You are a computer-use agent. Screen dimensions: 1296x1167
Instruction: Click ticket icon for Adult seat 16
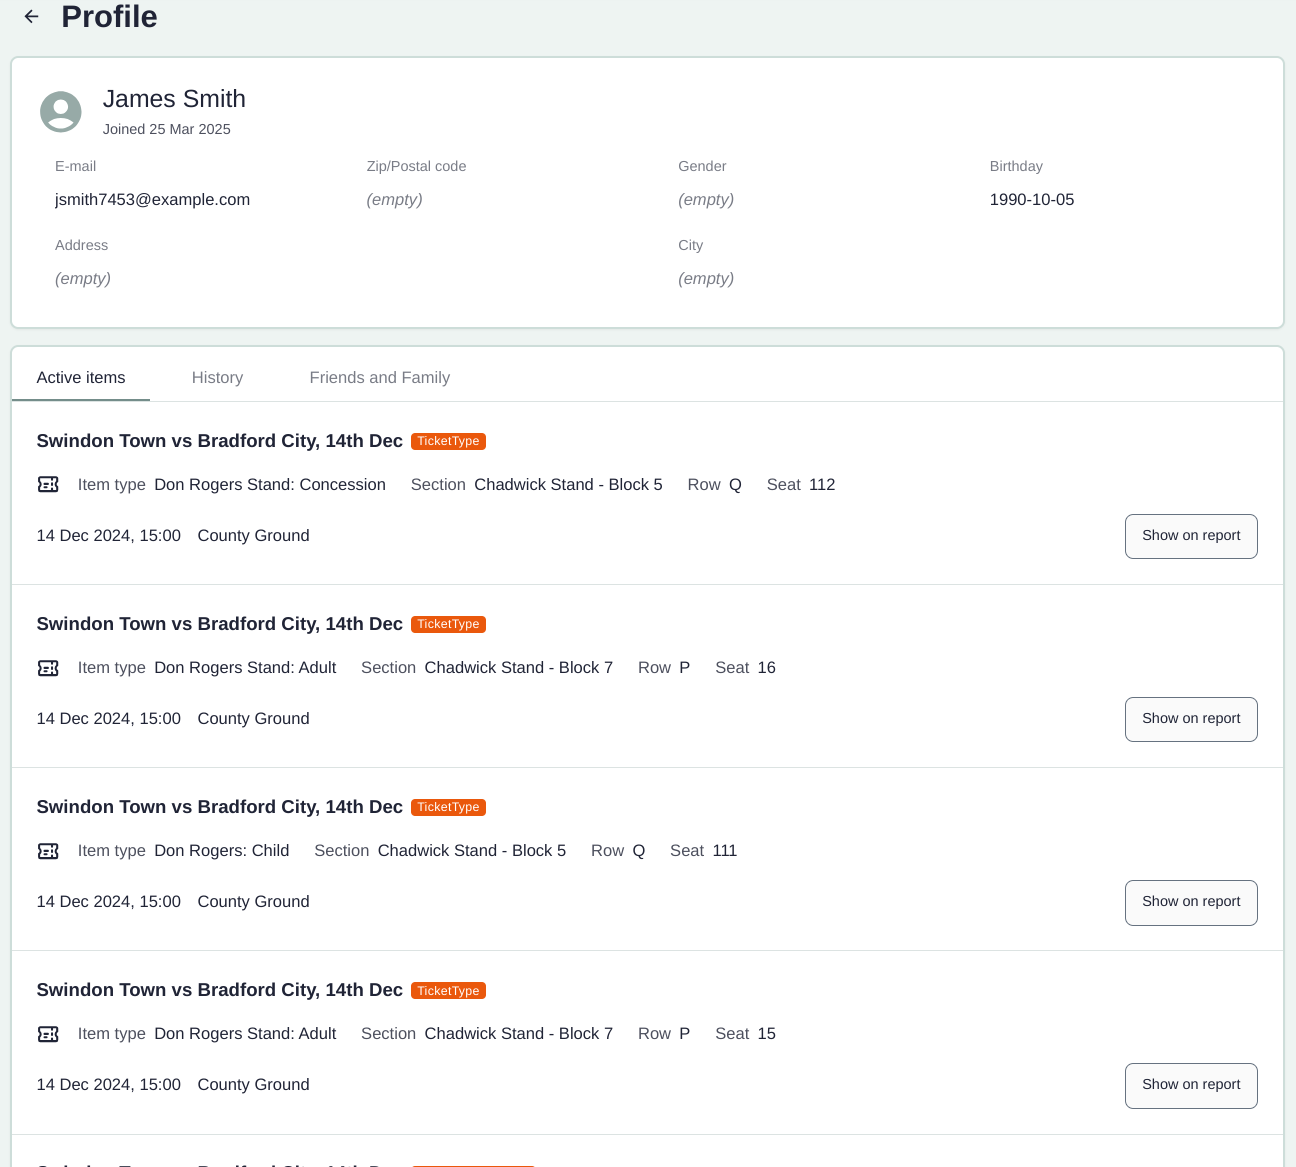(x=48, y=668)
